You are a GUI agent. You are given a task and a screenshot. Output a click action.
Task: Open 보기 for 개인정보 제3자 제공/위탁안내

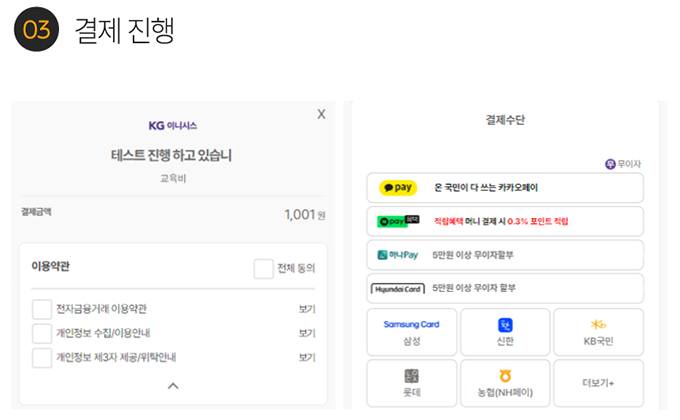pyautogui.click(x=307, y=358)
